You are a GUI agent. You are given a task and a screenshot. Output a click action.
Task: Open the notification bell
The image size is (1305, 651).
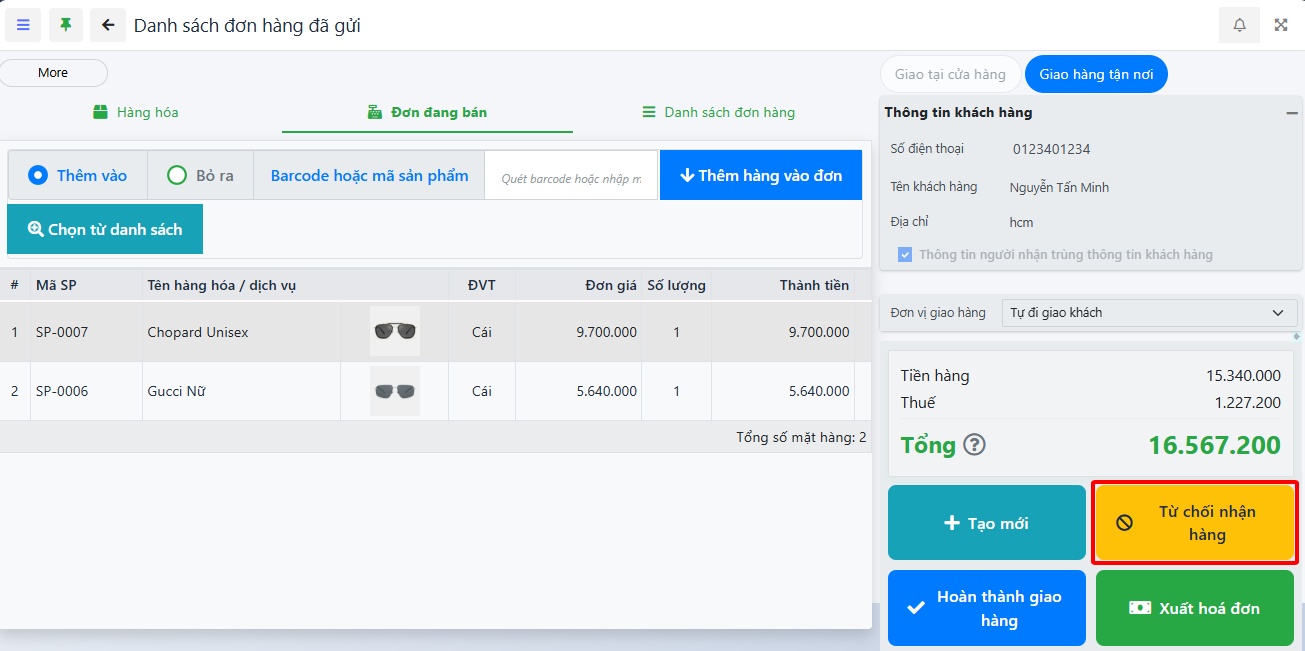point(1239,25)
